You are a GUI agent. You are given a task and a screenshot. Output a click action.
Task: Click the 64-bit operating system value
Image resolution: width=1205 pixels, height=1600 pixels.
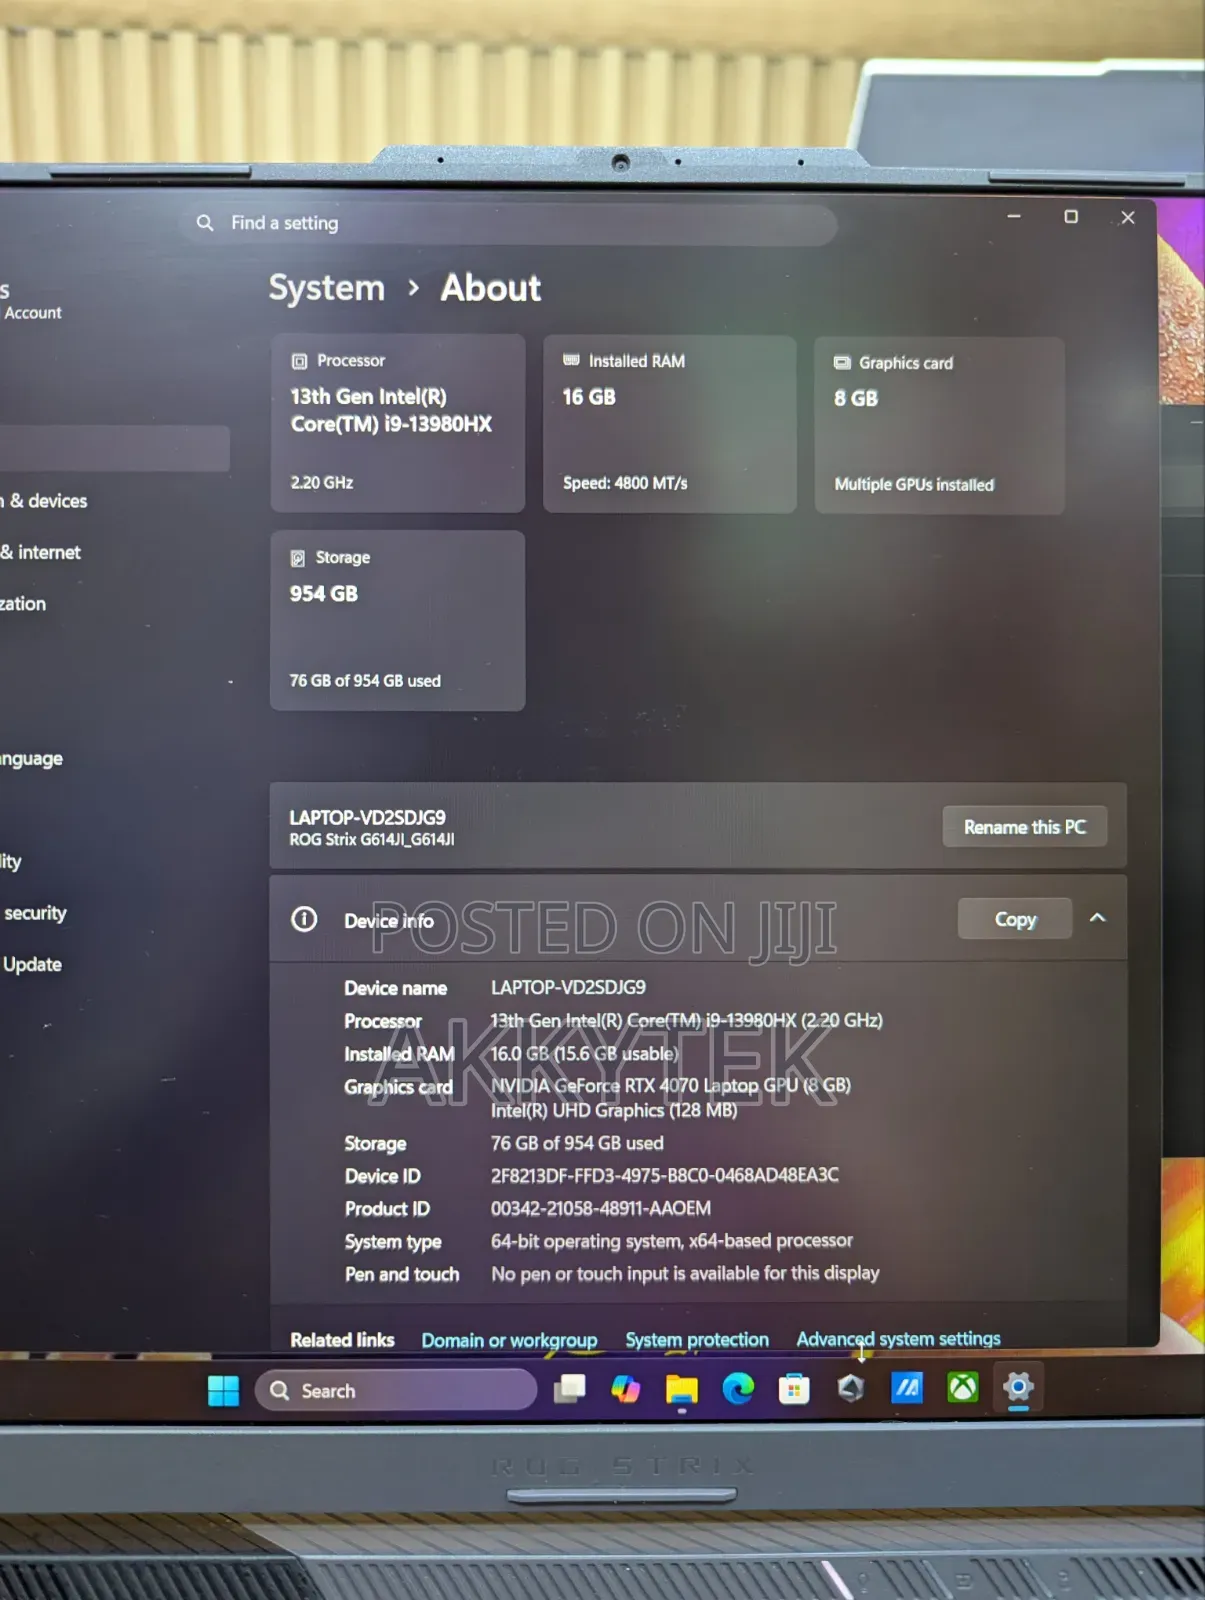pyautogui.click(x=671, y=1241)
